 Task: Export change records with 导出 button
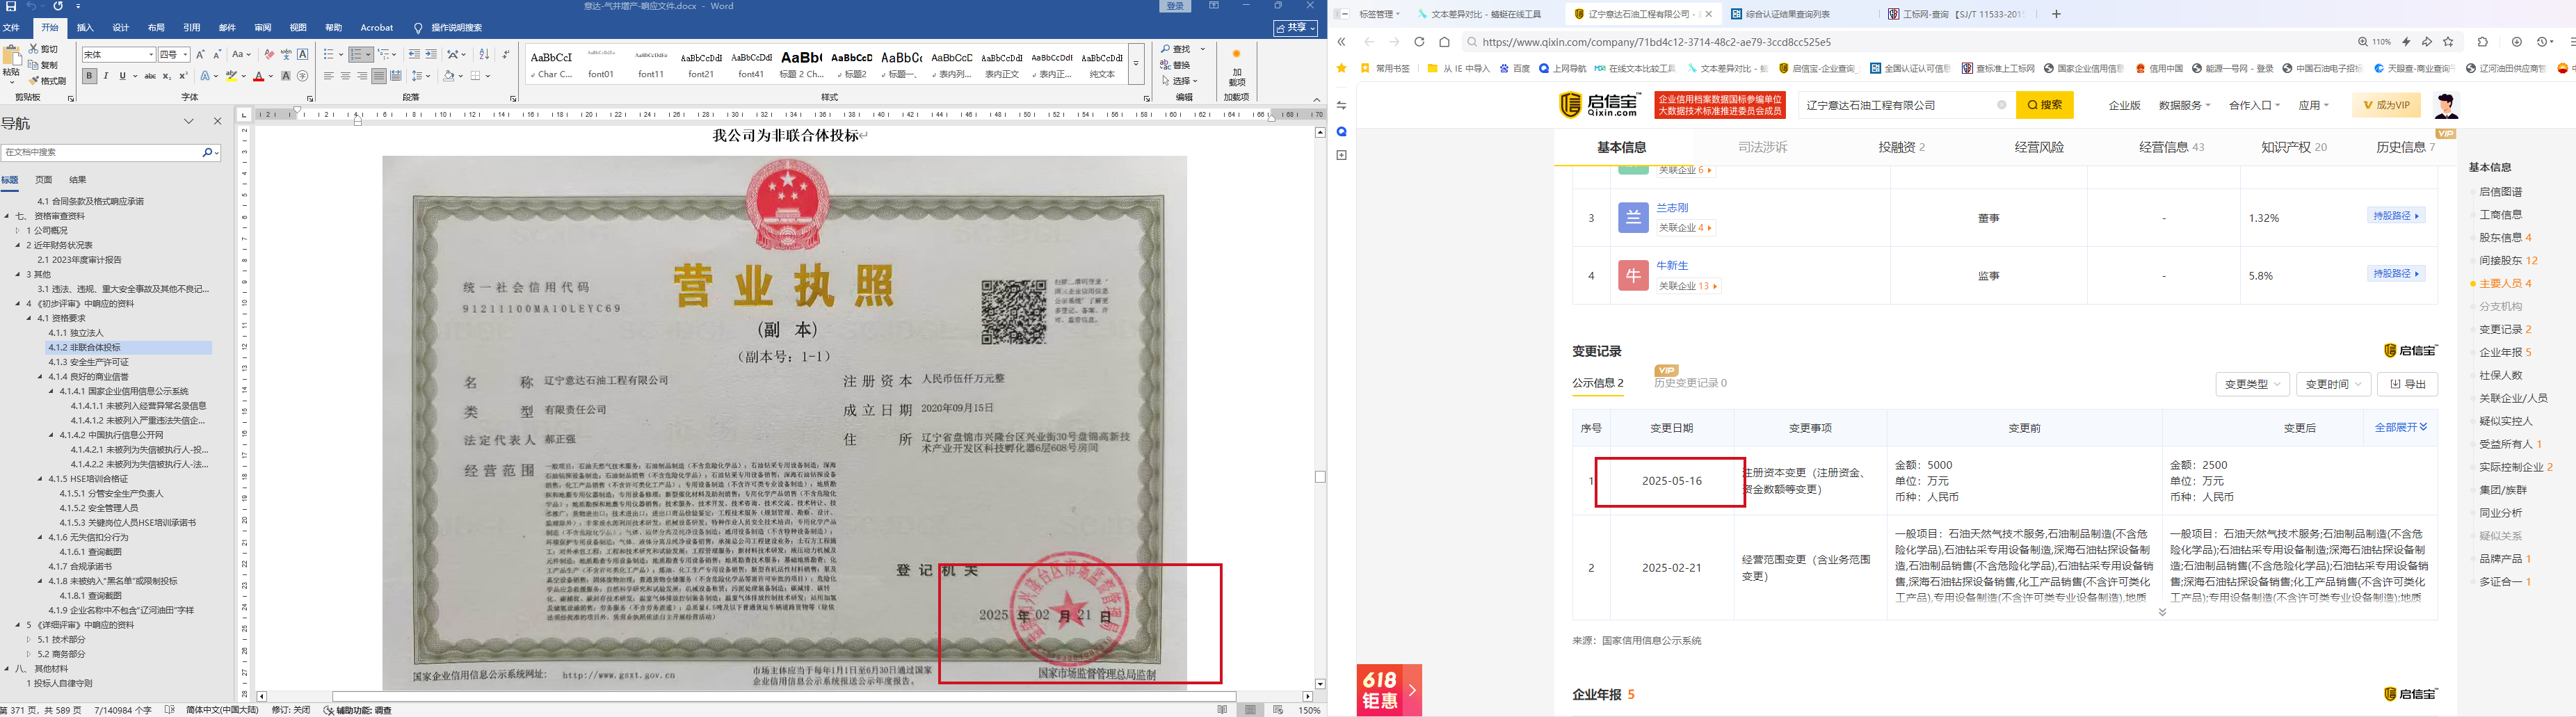(x=2407, y=384)
